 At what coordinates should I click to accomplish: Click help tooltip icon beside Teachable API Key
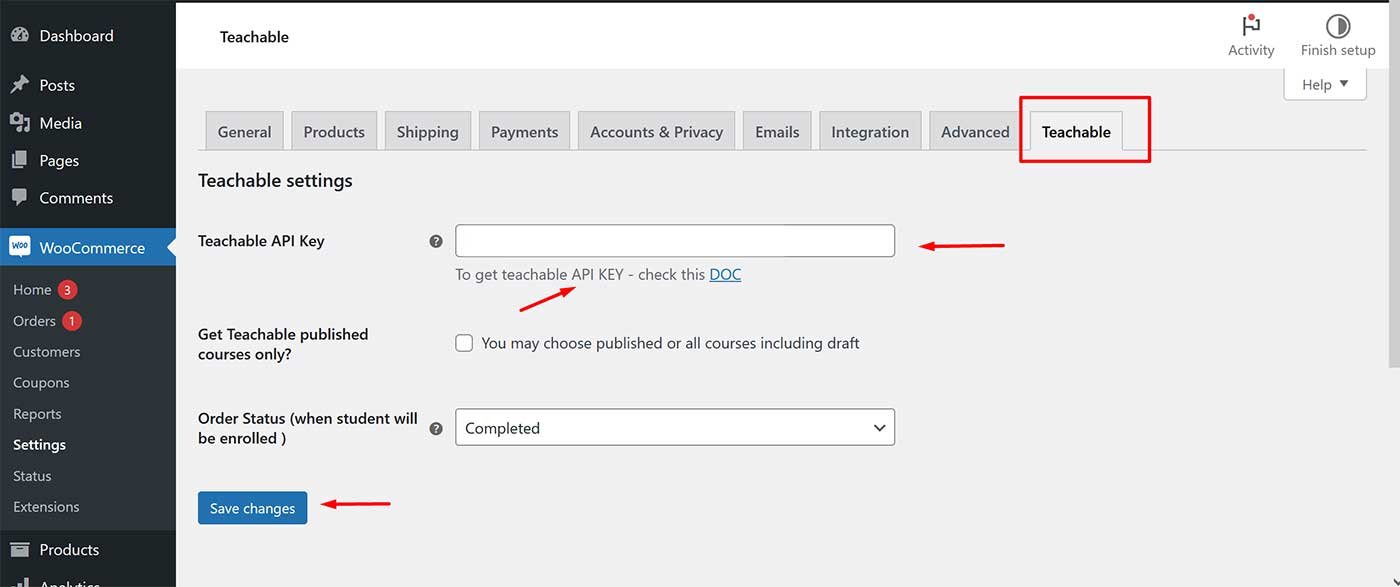click(436, 241)
